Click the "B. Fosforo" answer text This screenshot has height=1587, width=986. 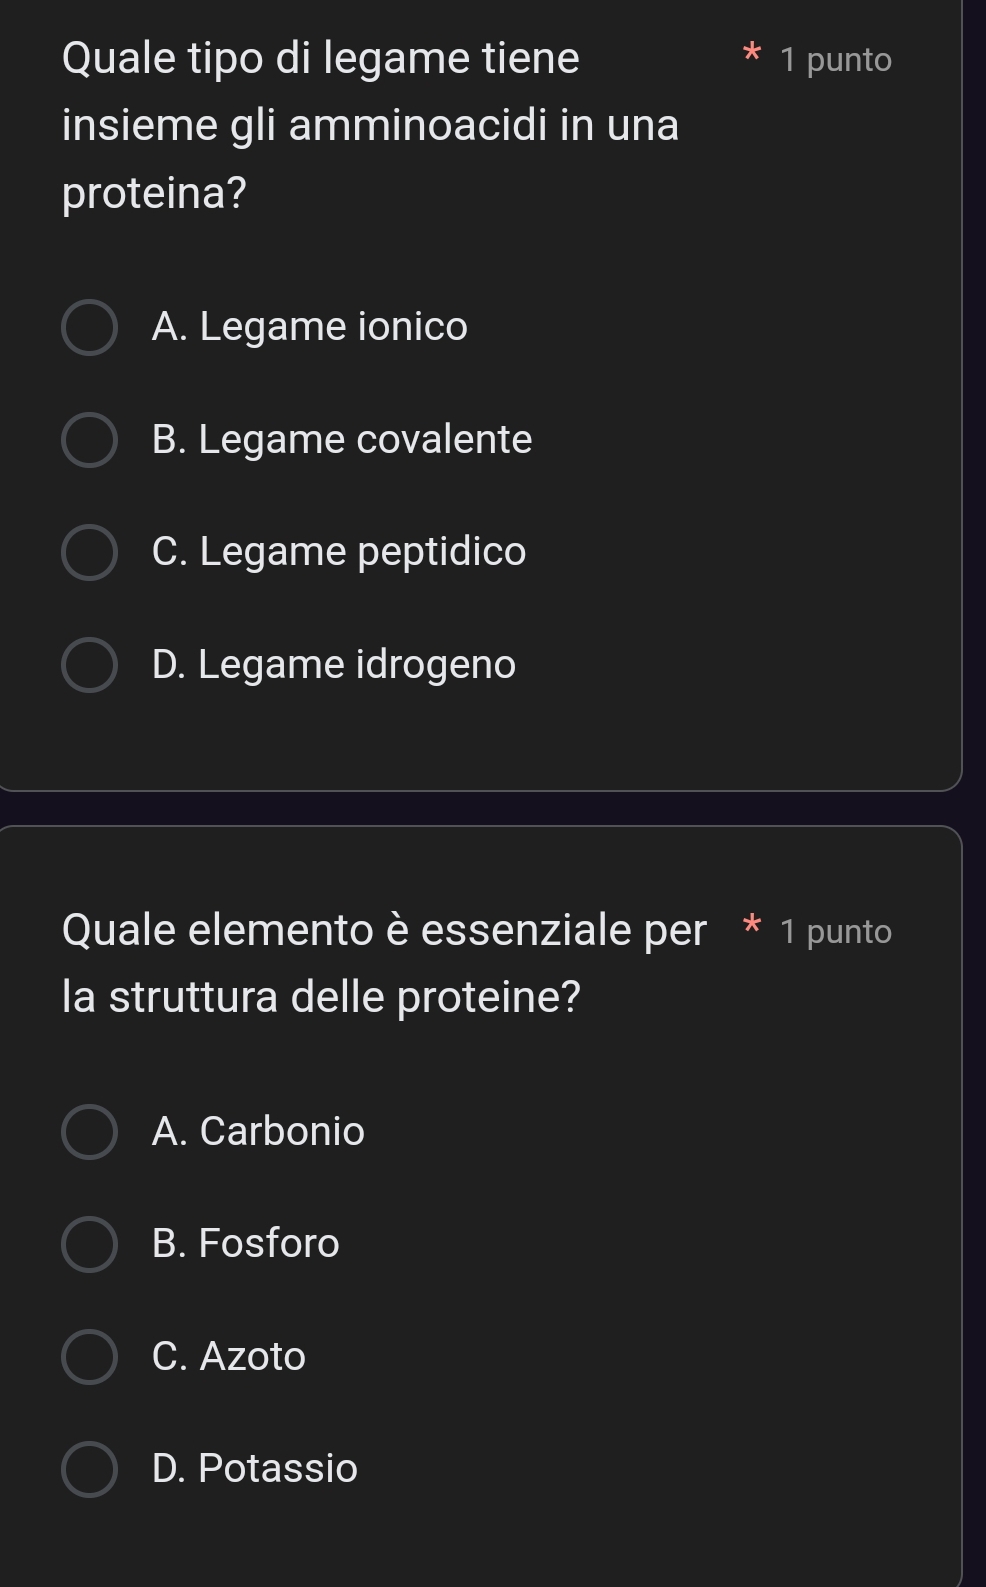246,1244
